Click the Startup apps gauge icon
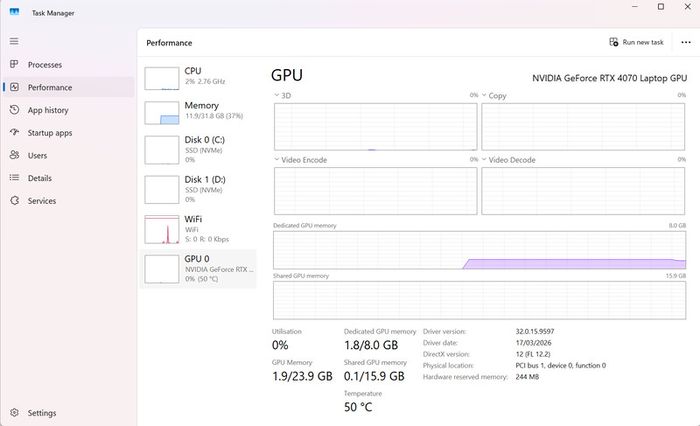This screenshot has width=700, height=426. [14, 133]
